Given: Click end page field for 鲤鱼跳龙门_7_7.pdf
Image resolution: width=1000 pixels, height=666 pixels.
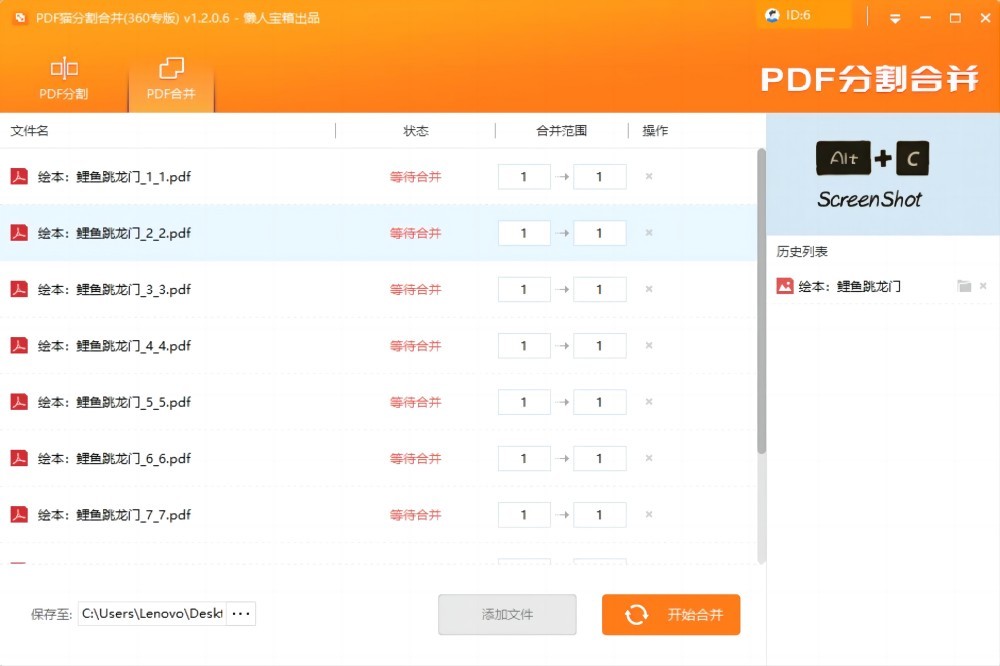Looking at the screenshot, I should tap(600, 515).
